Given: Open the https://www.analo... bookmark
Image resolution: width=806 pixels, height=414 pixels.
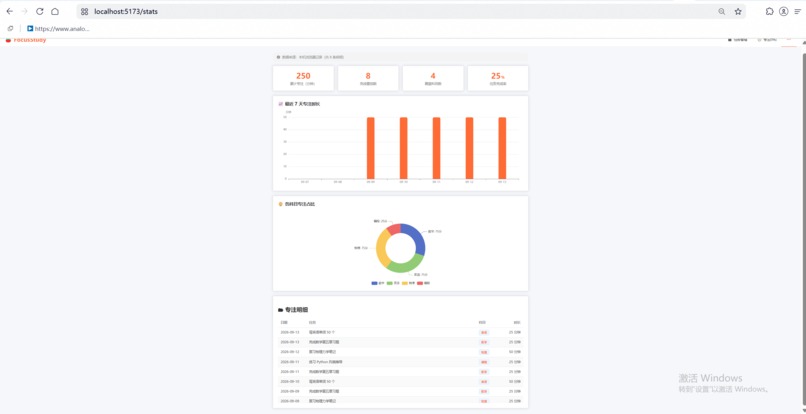Looking at the screenshot, I should 58,29.
